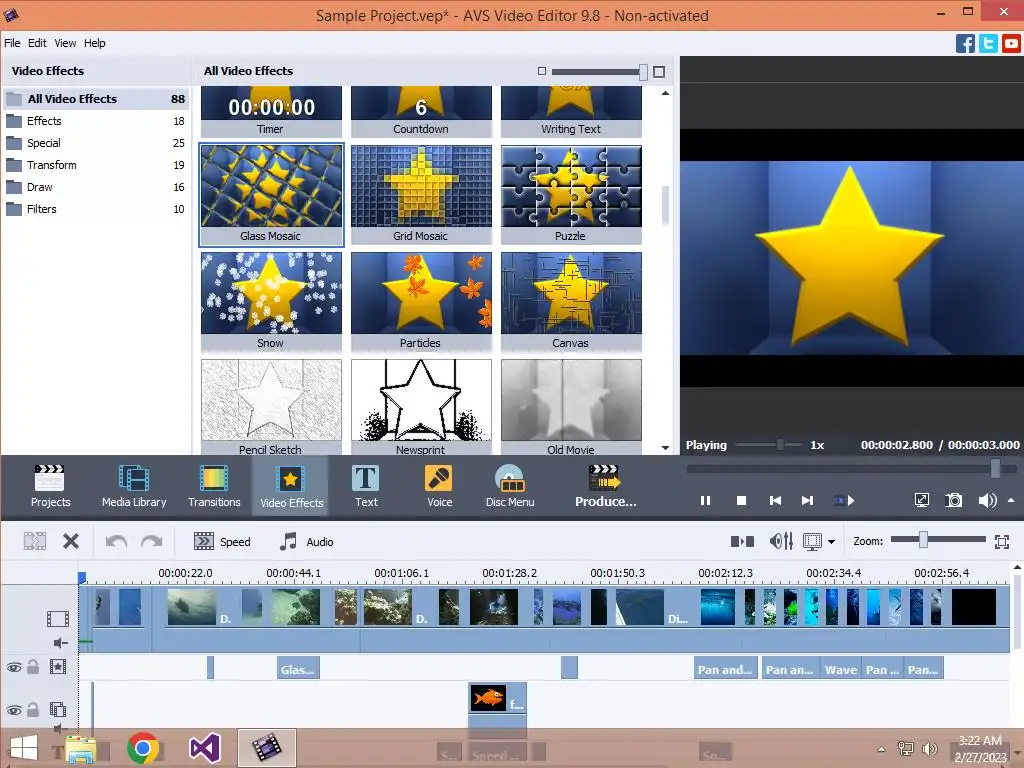This screenshot has height=768, width=1024.
Task: Expand the volume level arrow
Action: [x=1011, y=500]
